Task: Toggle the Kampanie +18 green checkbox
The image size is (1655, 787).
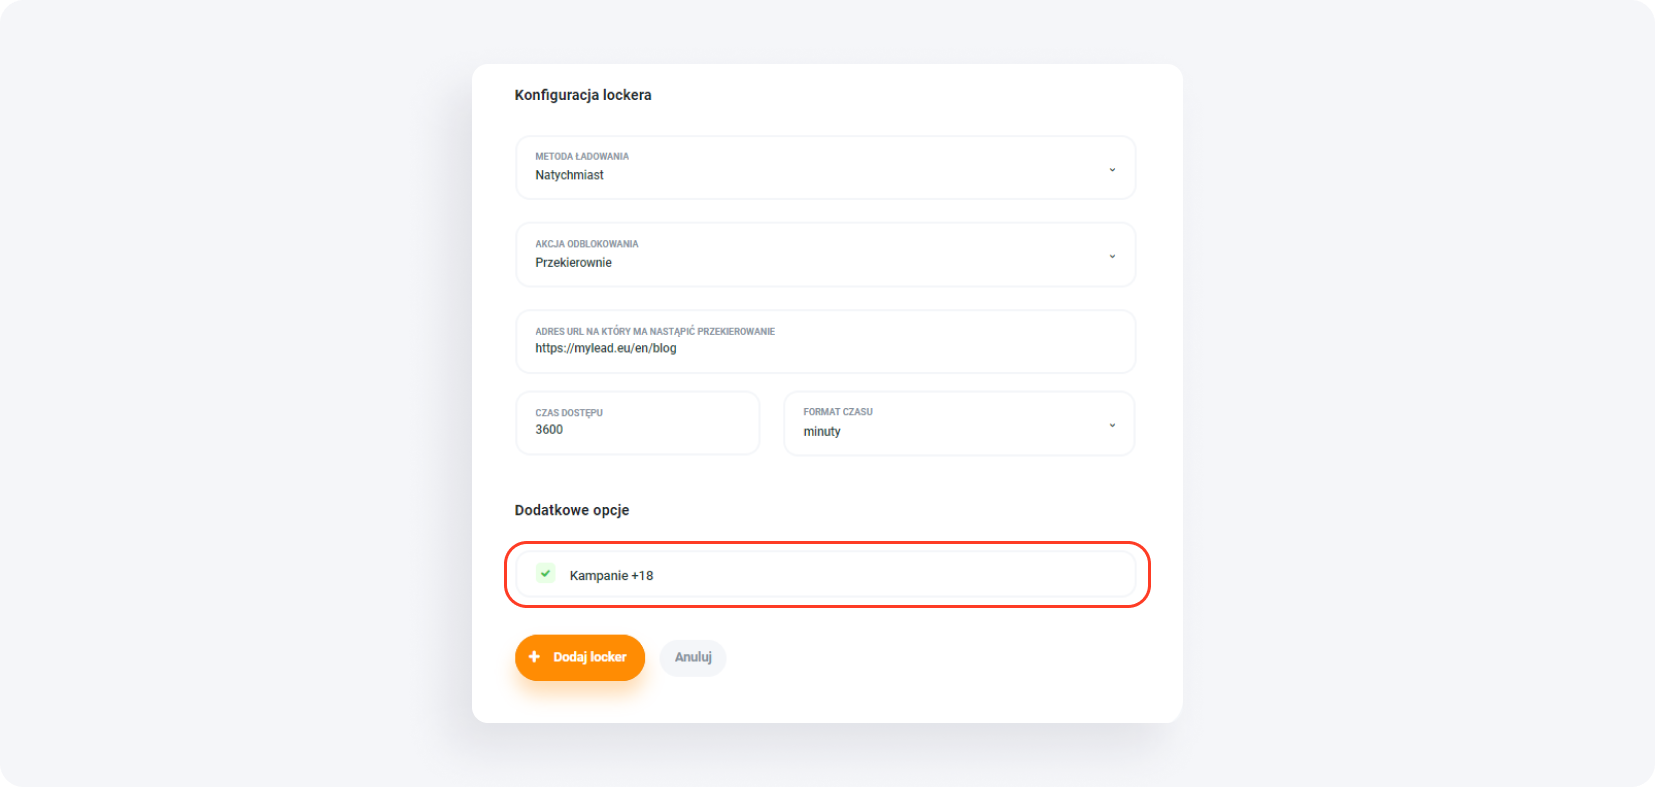Action: 545,574
